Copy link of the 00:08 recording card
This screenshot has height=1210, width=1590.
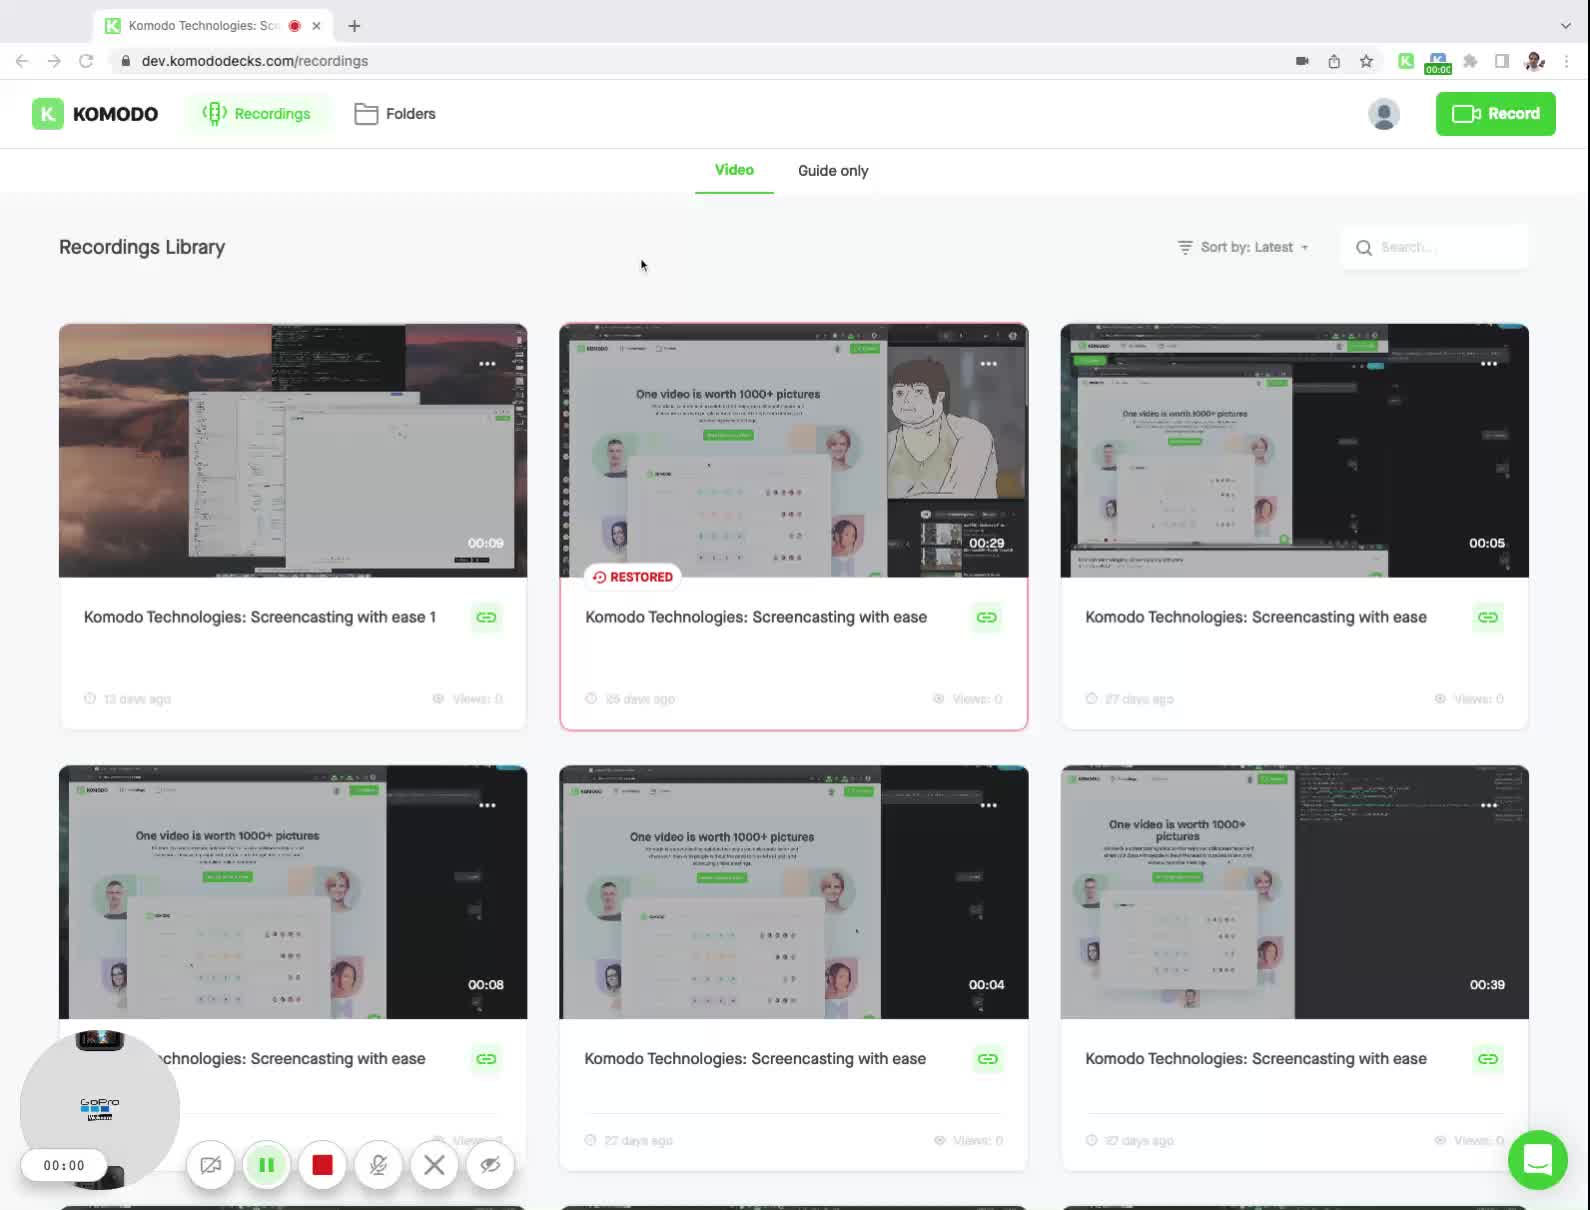click(486, 1059)
